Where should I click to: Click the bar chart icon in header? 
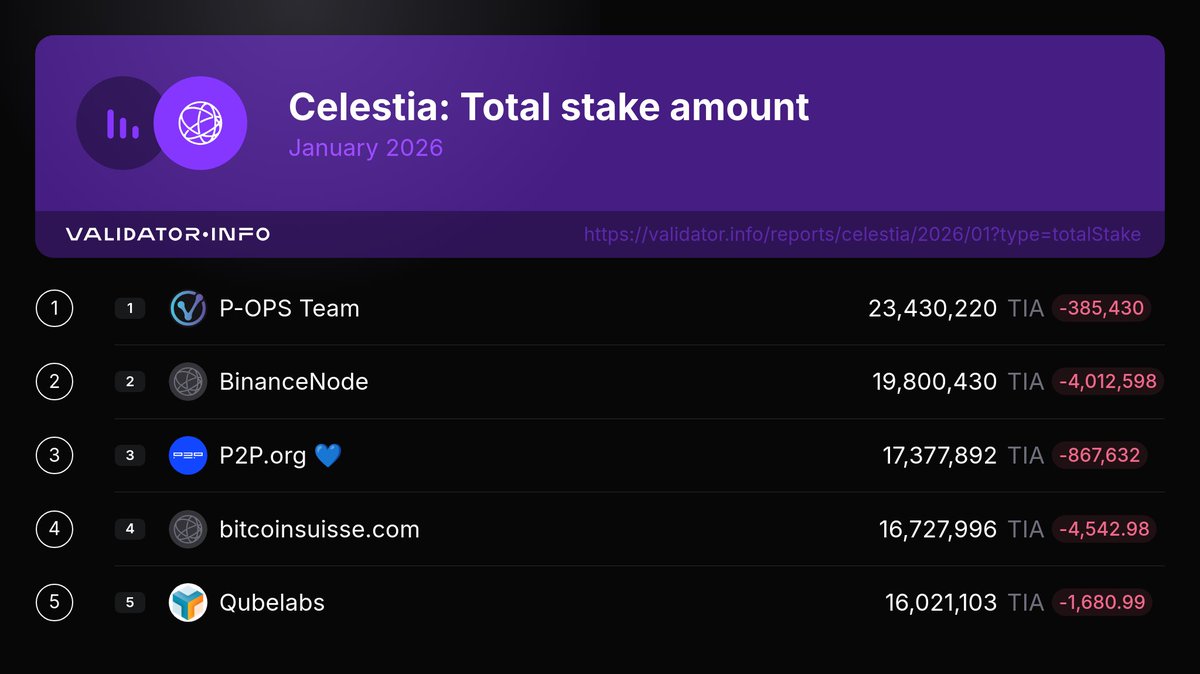[x=122, y=123]
